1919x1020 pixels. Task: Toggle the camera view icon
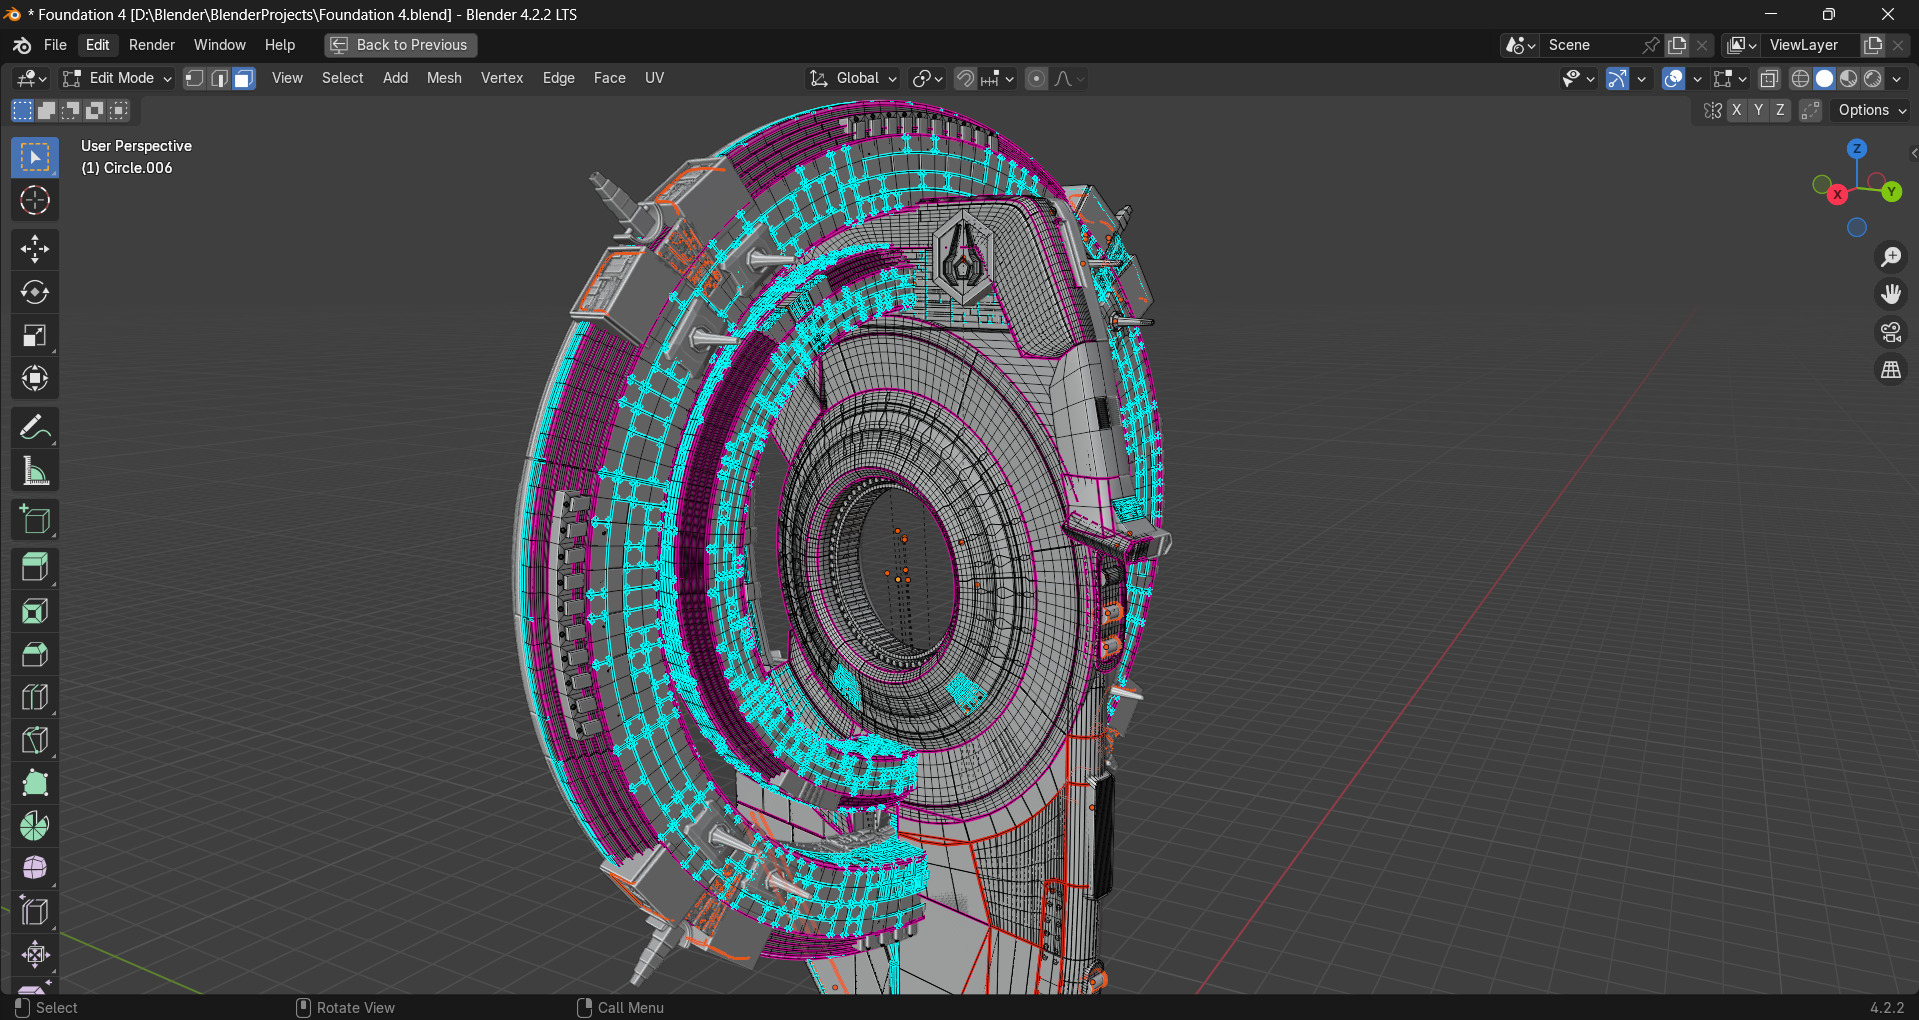point(1890,332)
